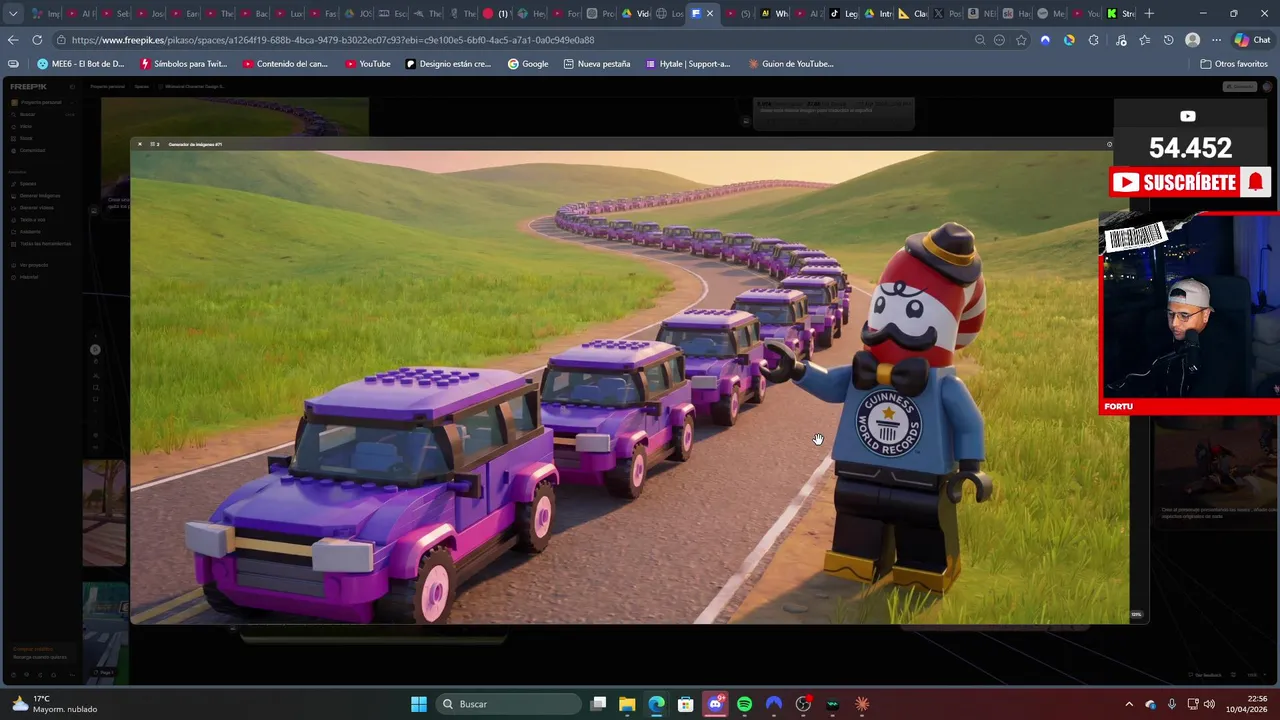The width and height of the screenshot is (1280, 720).
Task: Go to Inicio in Freepik sidebar
Action: (26, 126)
